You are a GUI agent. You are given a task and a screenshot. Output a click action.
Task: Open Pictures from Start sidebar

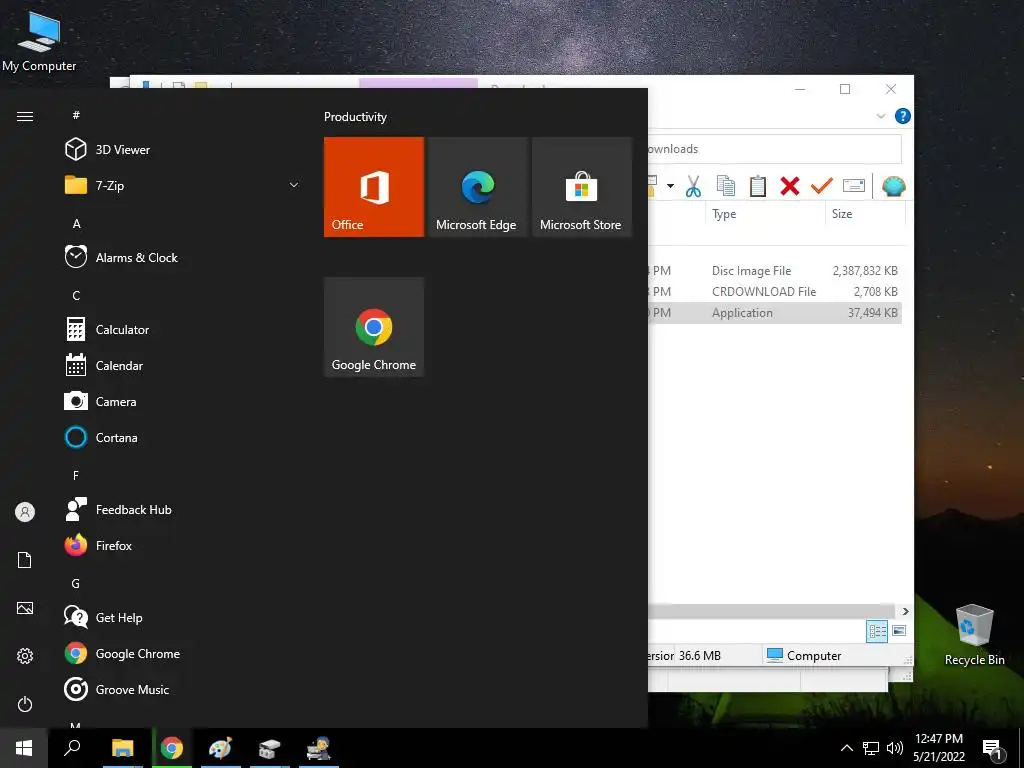25,608
